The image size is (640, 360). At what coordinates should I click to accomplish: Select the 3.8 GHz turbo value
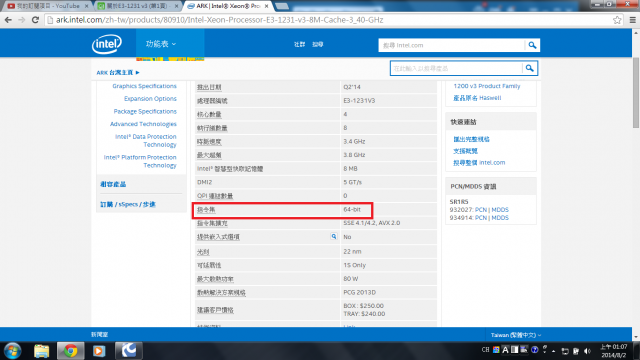[x=354, y=155]
